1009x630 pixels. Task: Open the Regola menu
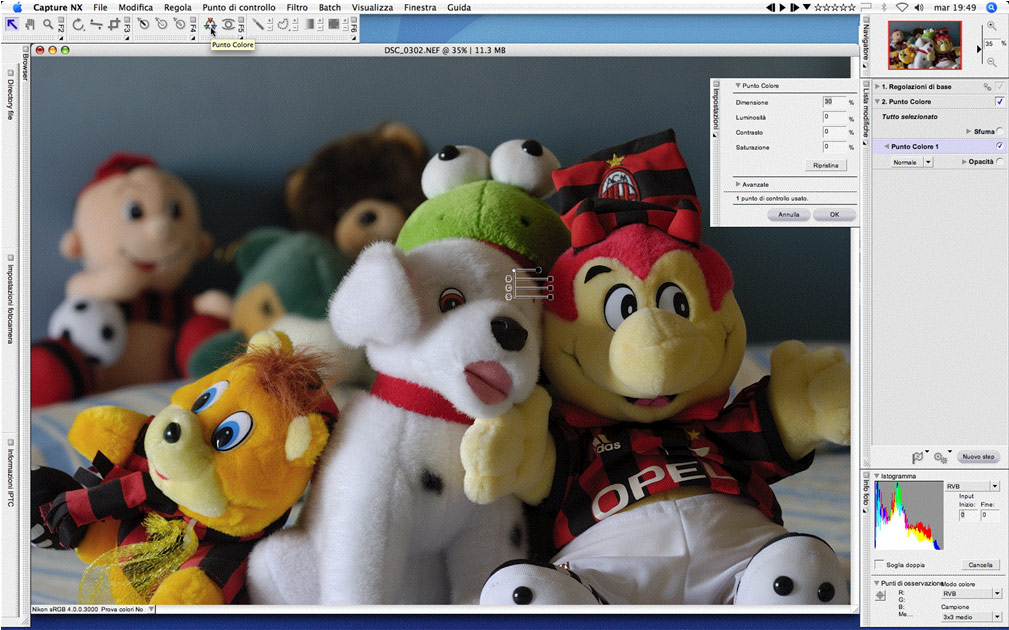pyautogui.click(x=178, y=8)
